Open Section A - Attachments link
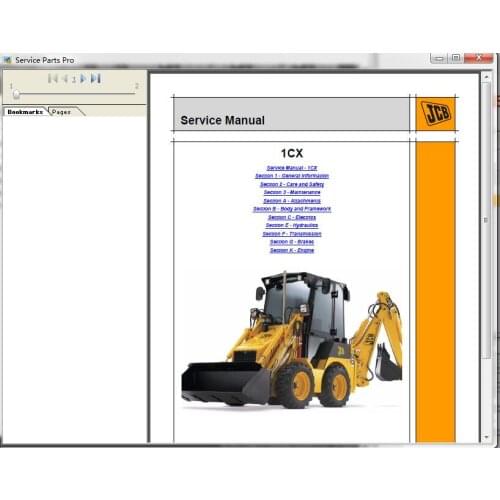Image resolution: width=500 pixels, height=500 pixels. tap(292, 201)
